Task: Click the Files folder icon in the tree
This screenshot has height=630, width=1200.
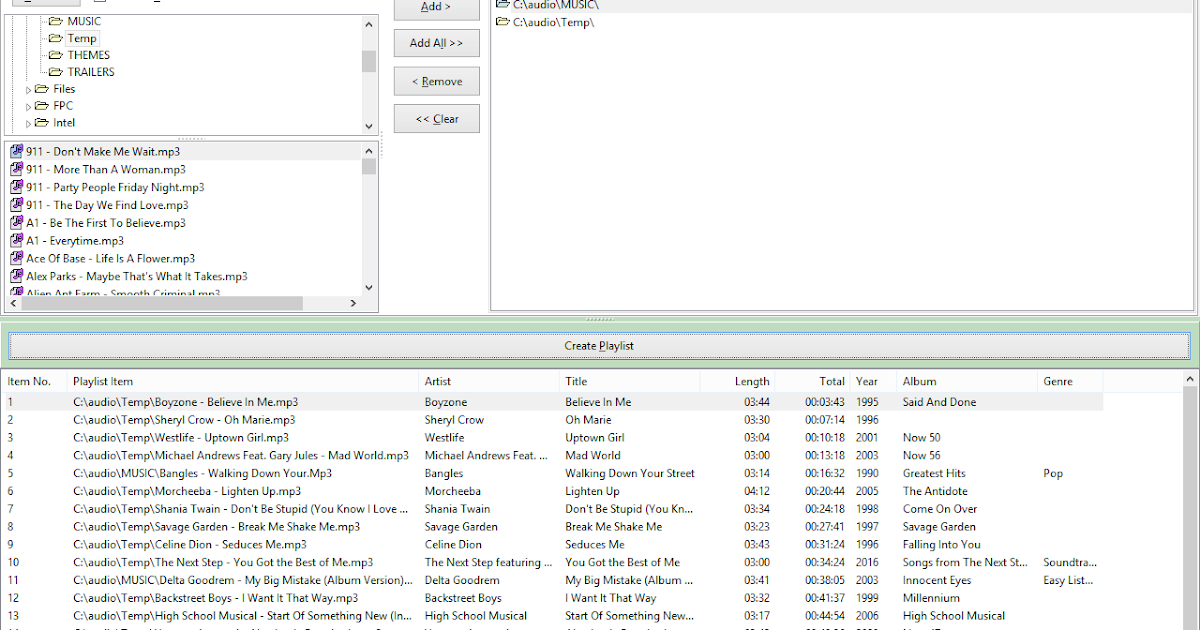Action: pyautogui.click(x=42, y=89)
